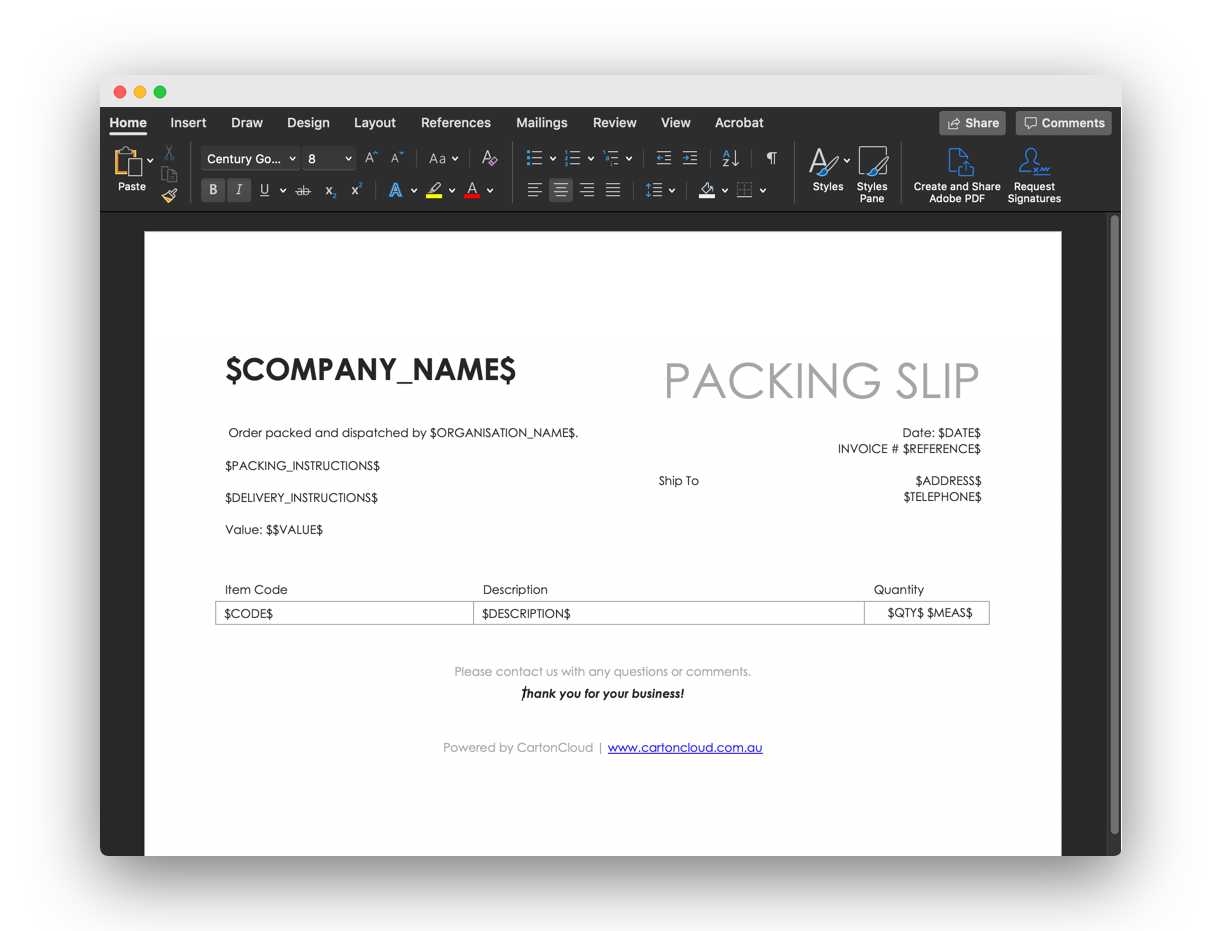This screenshot has width=1222, height=931.
Task: Increase indent of the paragraph
Action: pos(690,158)
